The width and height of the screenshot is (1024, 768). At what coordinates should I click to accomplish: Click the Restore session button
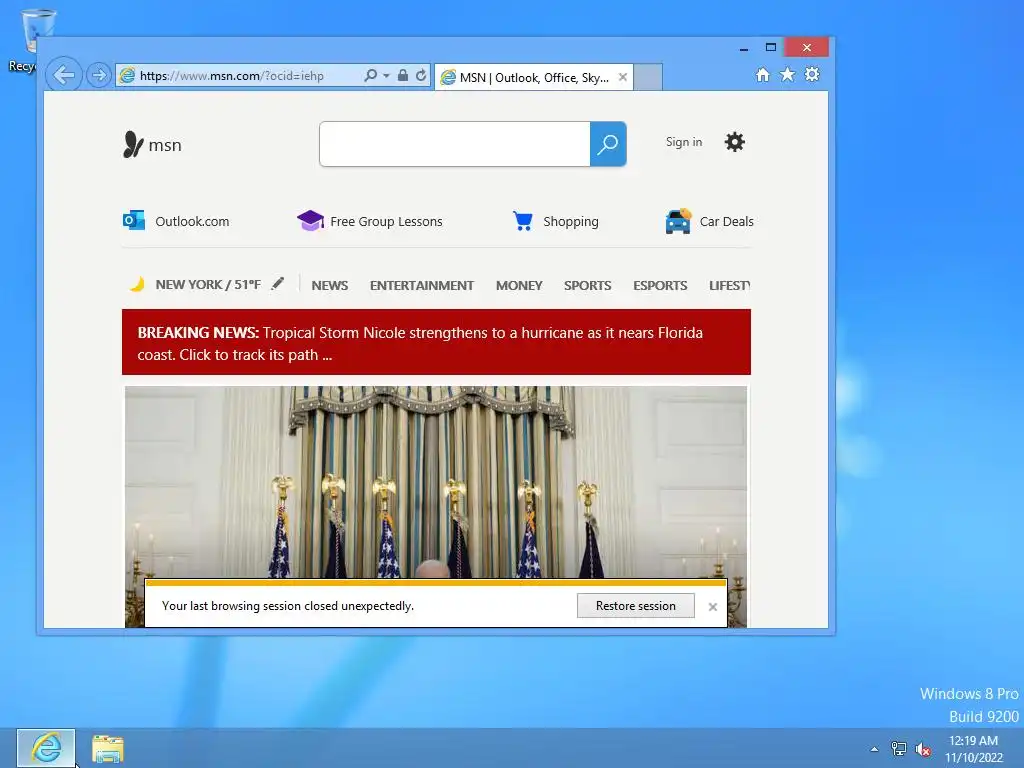point(635,605)
